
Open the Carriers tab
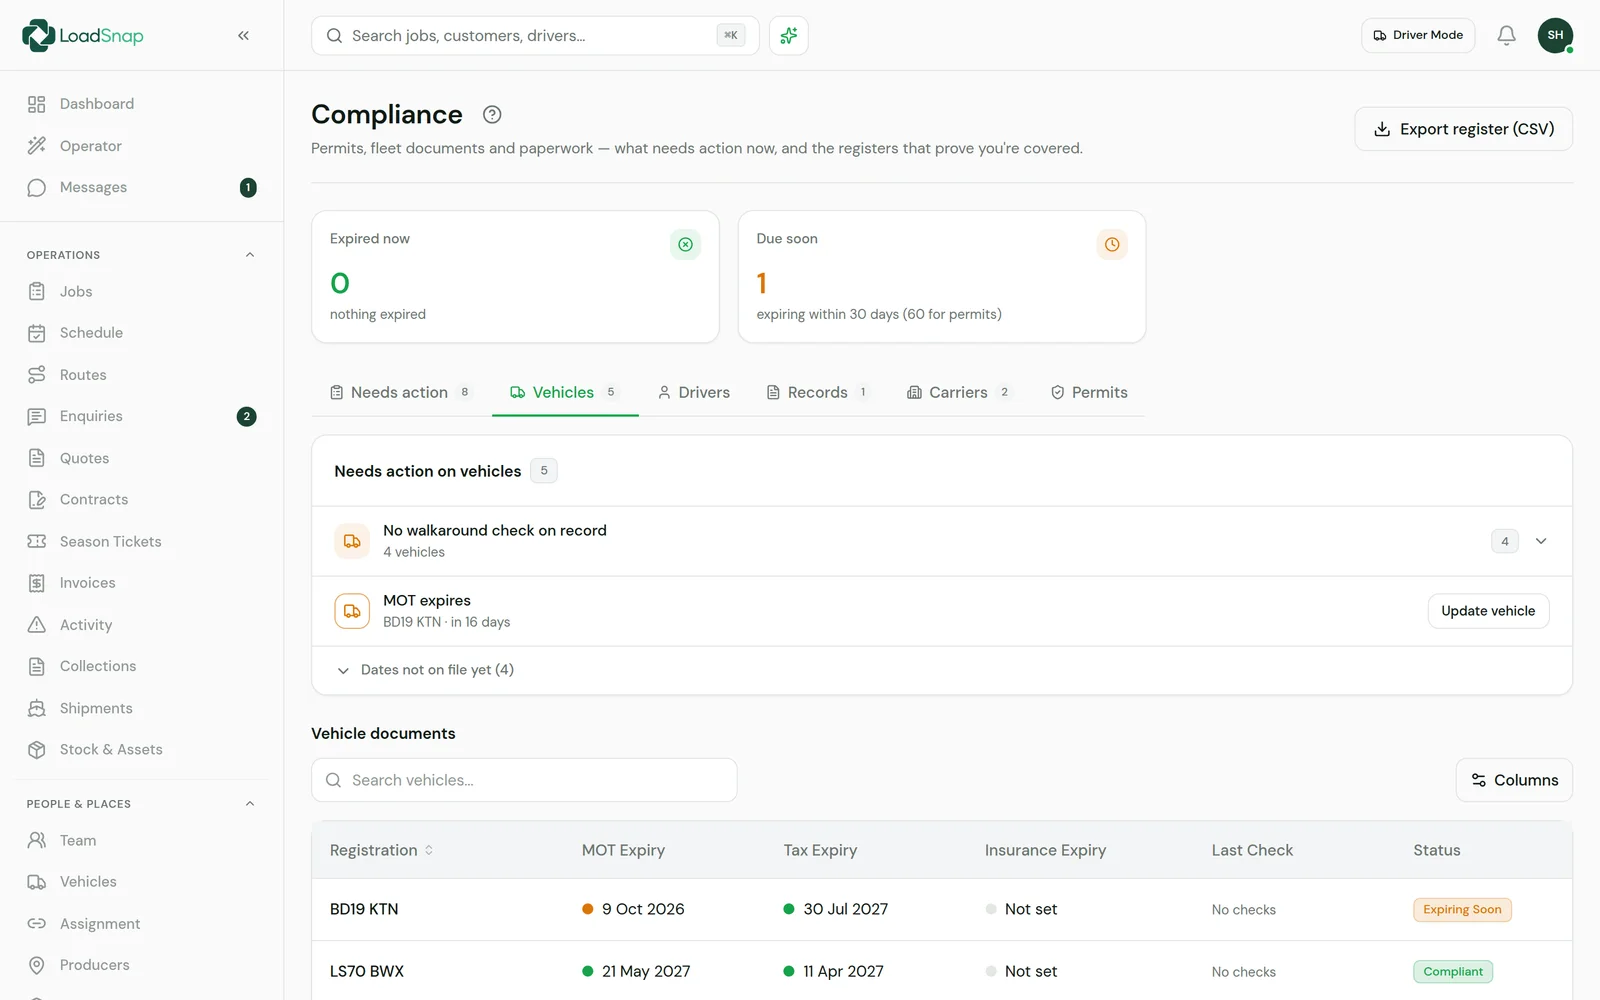pyautogui.click(x=960, y=393)
